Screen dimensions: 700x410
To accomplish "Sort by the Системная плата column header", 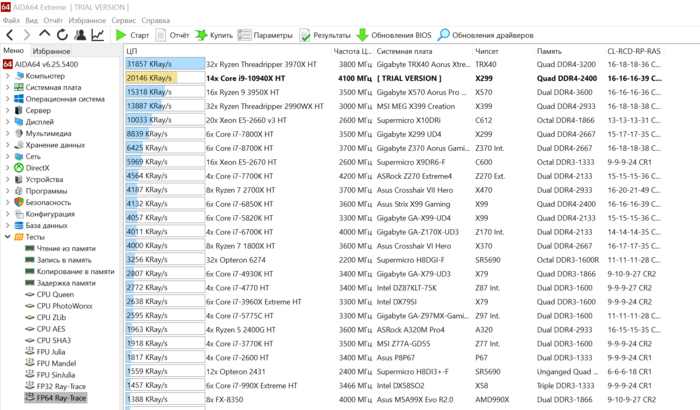I will click(423, 51).
